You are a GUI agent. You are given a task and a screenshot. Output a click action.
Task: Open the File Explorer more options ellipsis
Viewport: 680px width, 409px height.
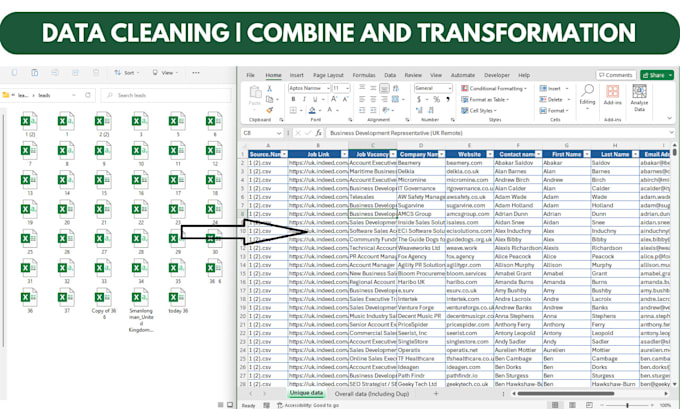[196, 72]
